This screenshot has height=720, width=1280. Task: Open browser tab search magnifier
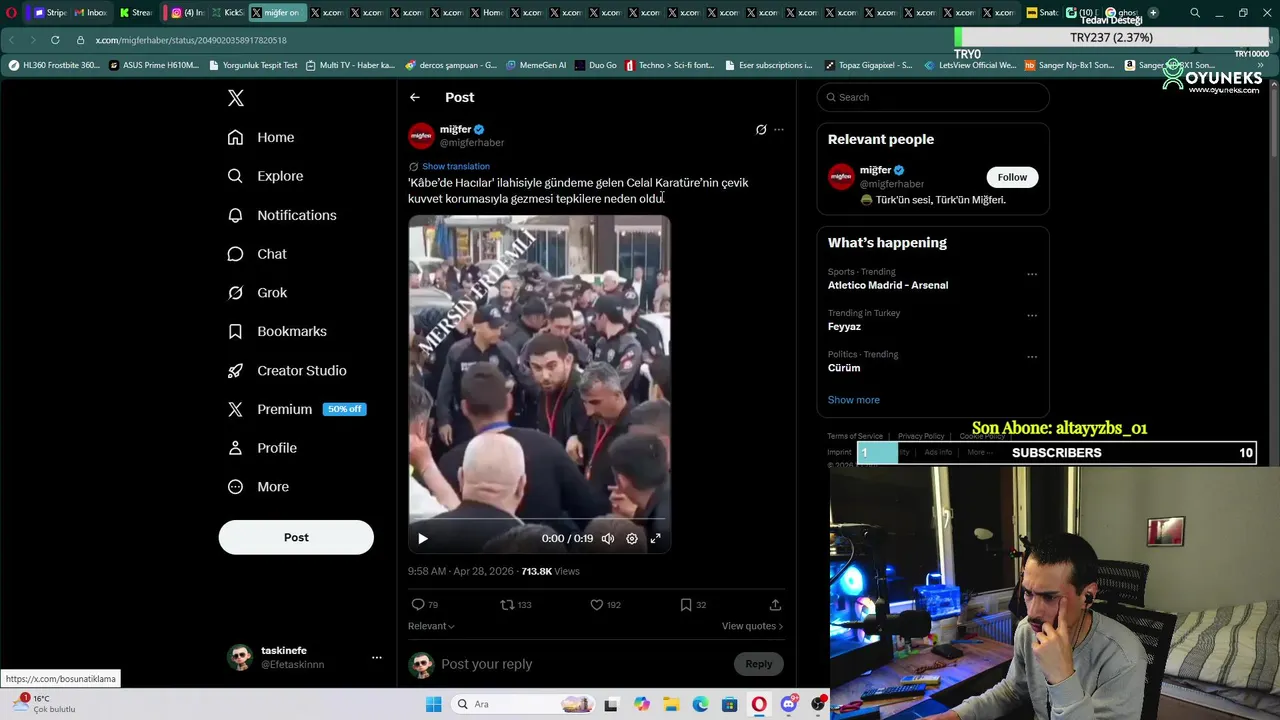click(x=1195, y=13)
